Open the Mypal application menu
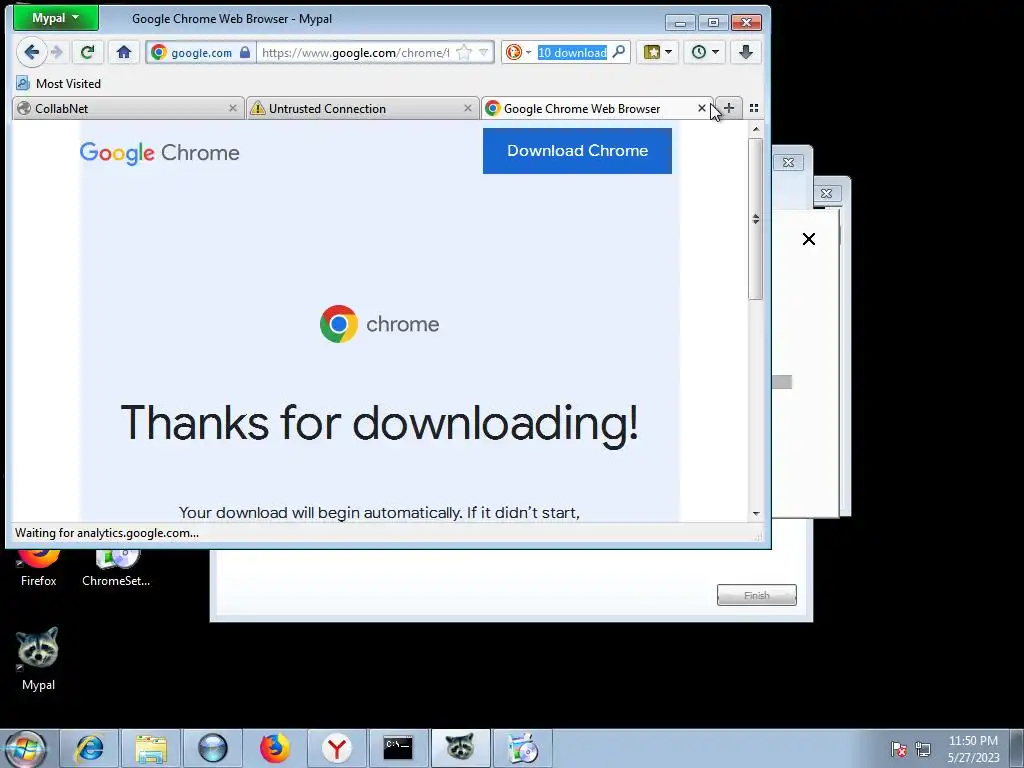This screenshot has width=1024, height=768. (x=56, y=18)
